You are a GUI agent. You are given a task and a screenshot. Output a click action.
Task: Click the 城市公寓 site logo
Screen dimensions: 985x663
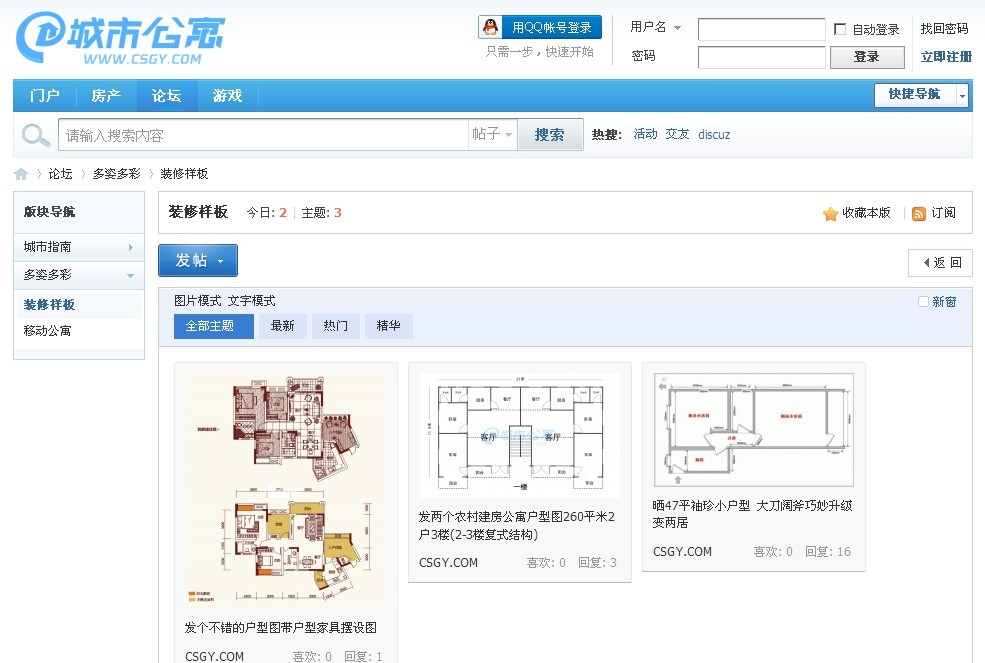tap(120, 38)
